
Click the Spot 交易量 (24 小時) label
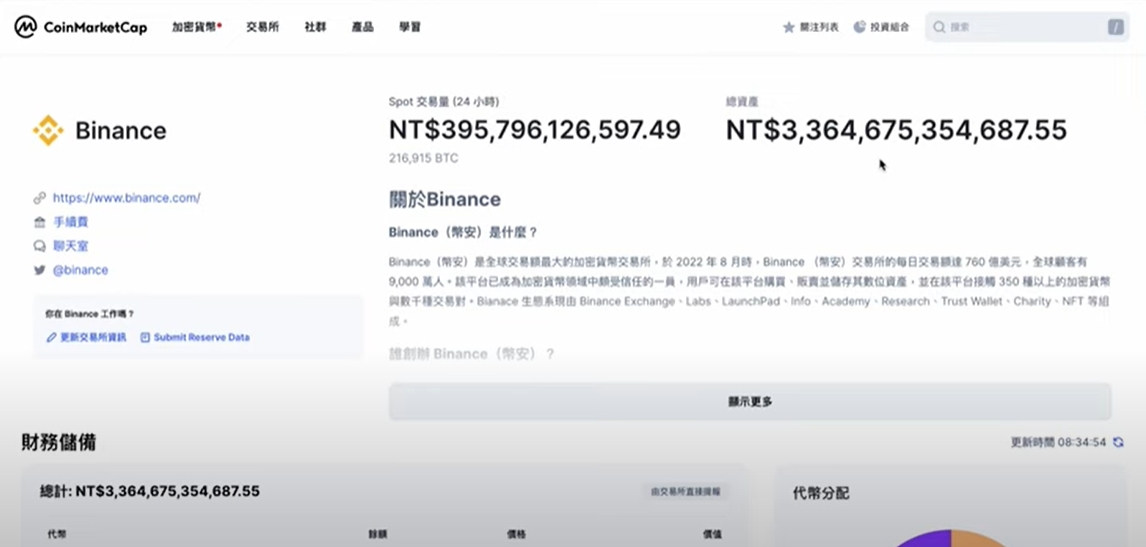pos(444,102)
